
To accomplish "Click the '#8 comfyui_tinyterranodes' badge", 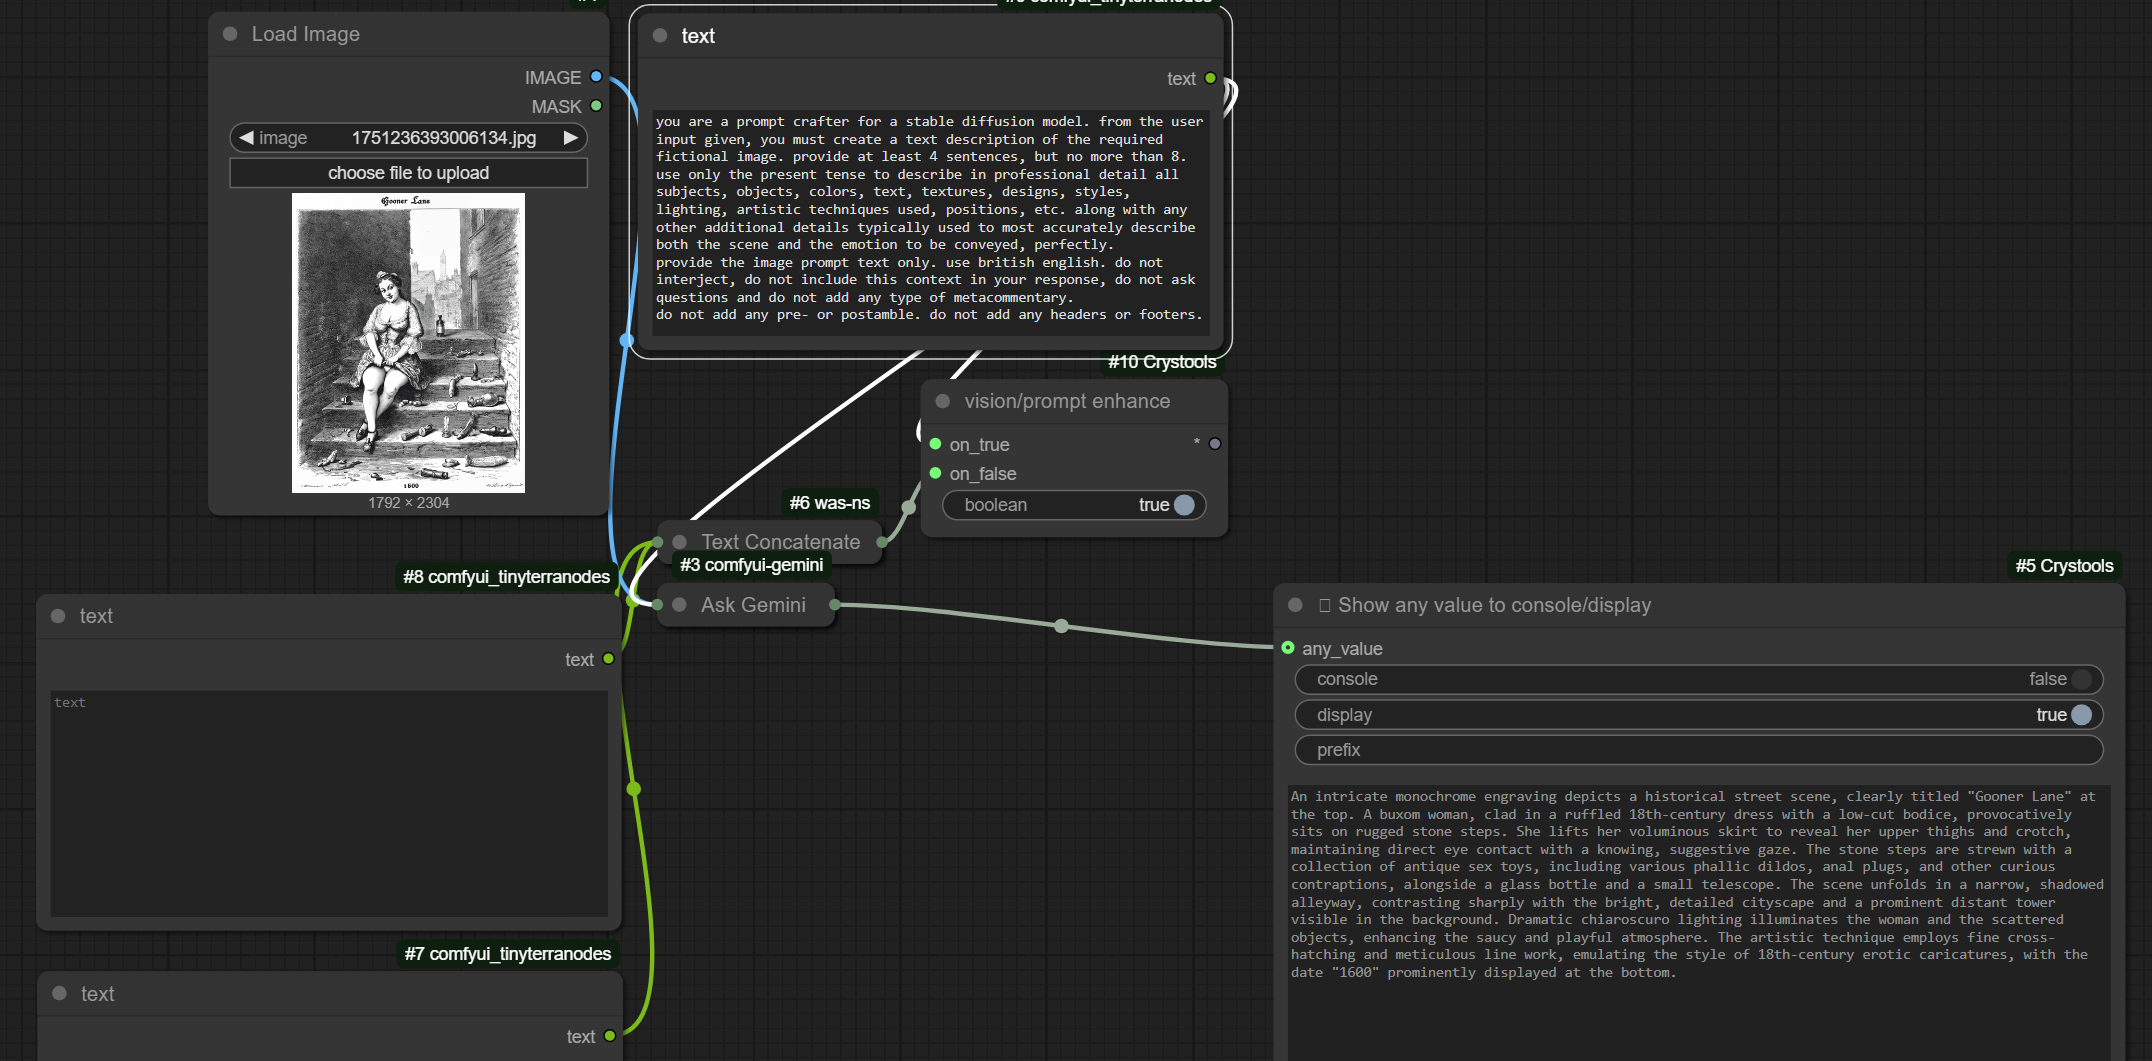I will tap(507, 577).
